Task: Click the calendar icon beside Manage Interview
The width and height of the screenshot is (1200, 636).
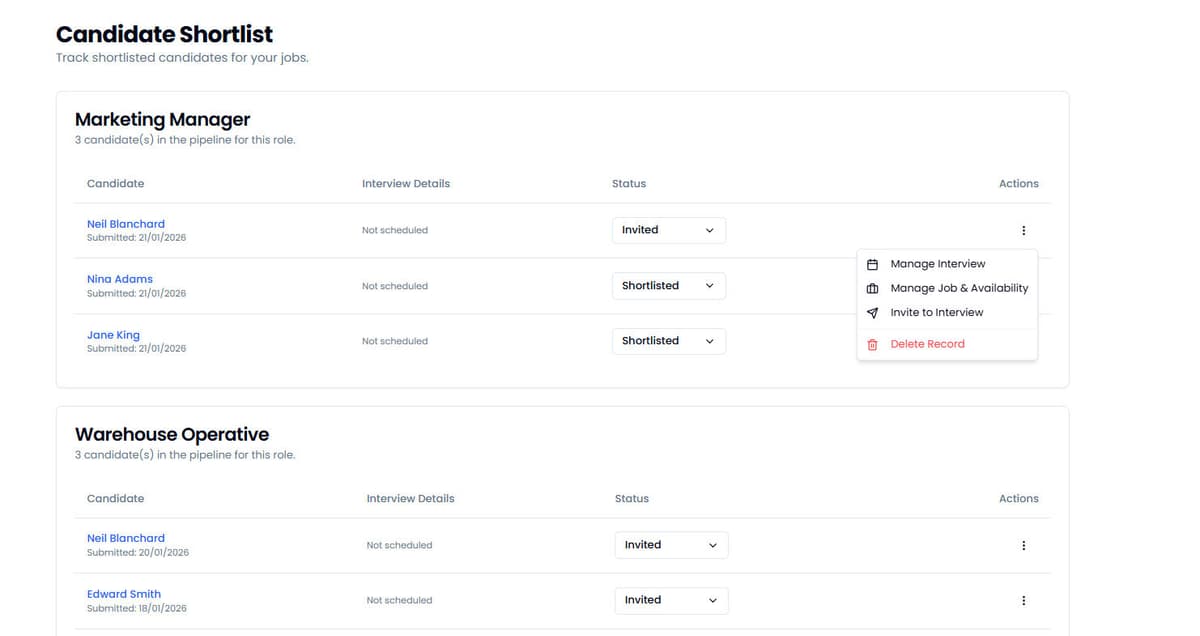Action: point(872,264)
